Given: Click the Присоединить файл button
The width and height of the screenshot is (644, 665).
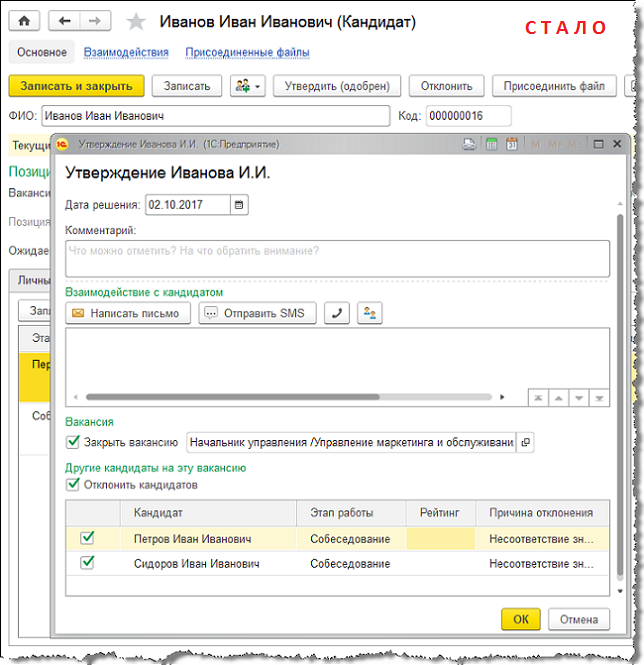Looking at the screenshot, I should 554,86.
